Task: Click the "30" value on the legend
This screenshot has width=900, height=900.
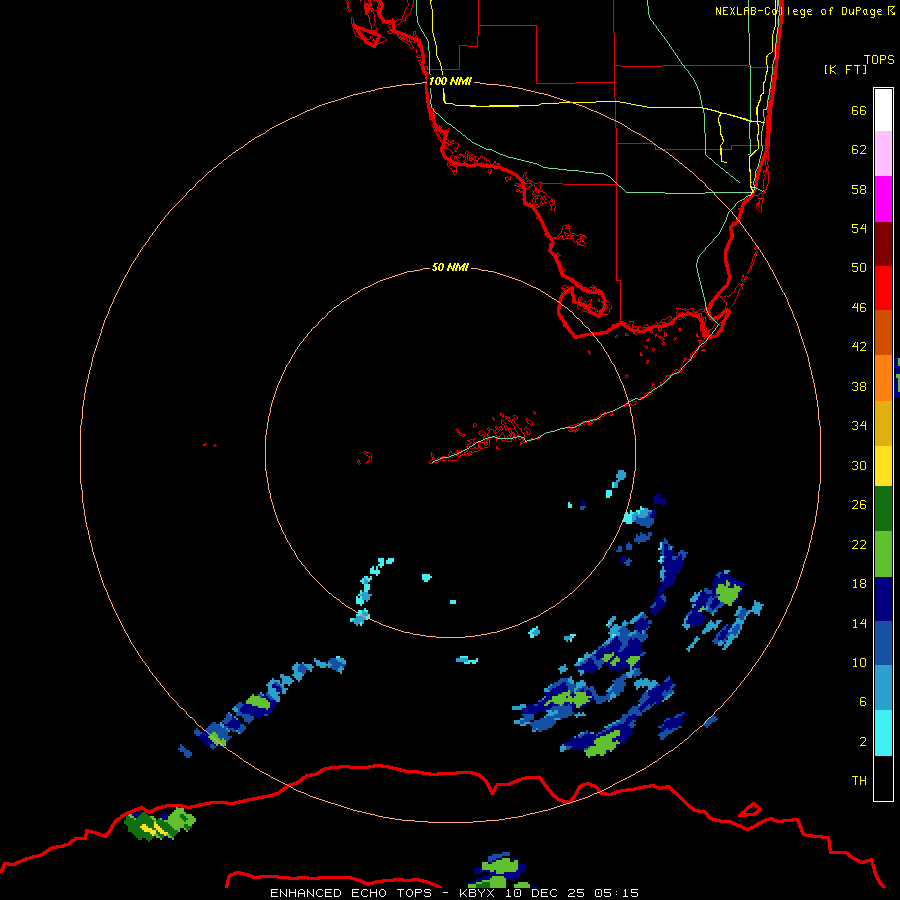Action: 859,465
